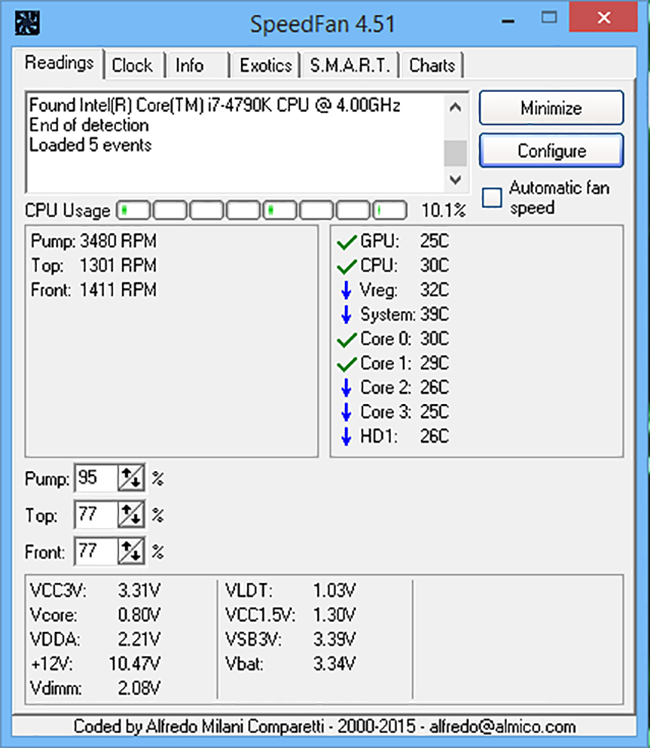Image resolution: width=650 pixels, height=748 pixels.
Task: Click the SpeedFan app icon in title bar
Action: [x=27, y=23]
